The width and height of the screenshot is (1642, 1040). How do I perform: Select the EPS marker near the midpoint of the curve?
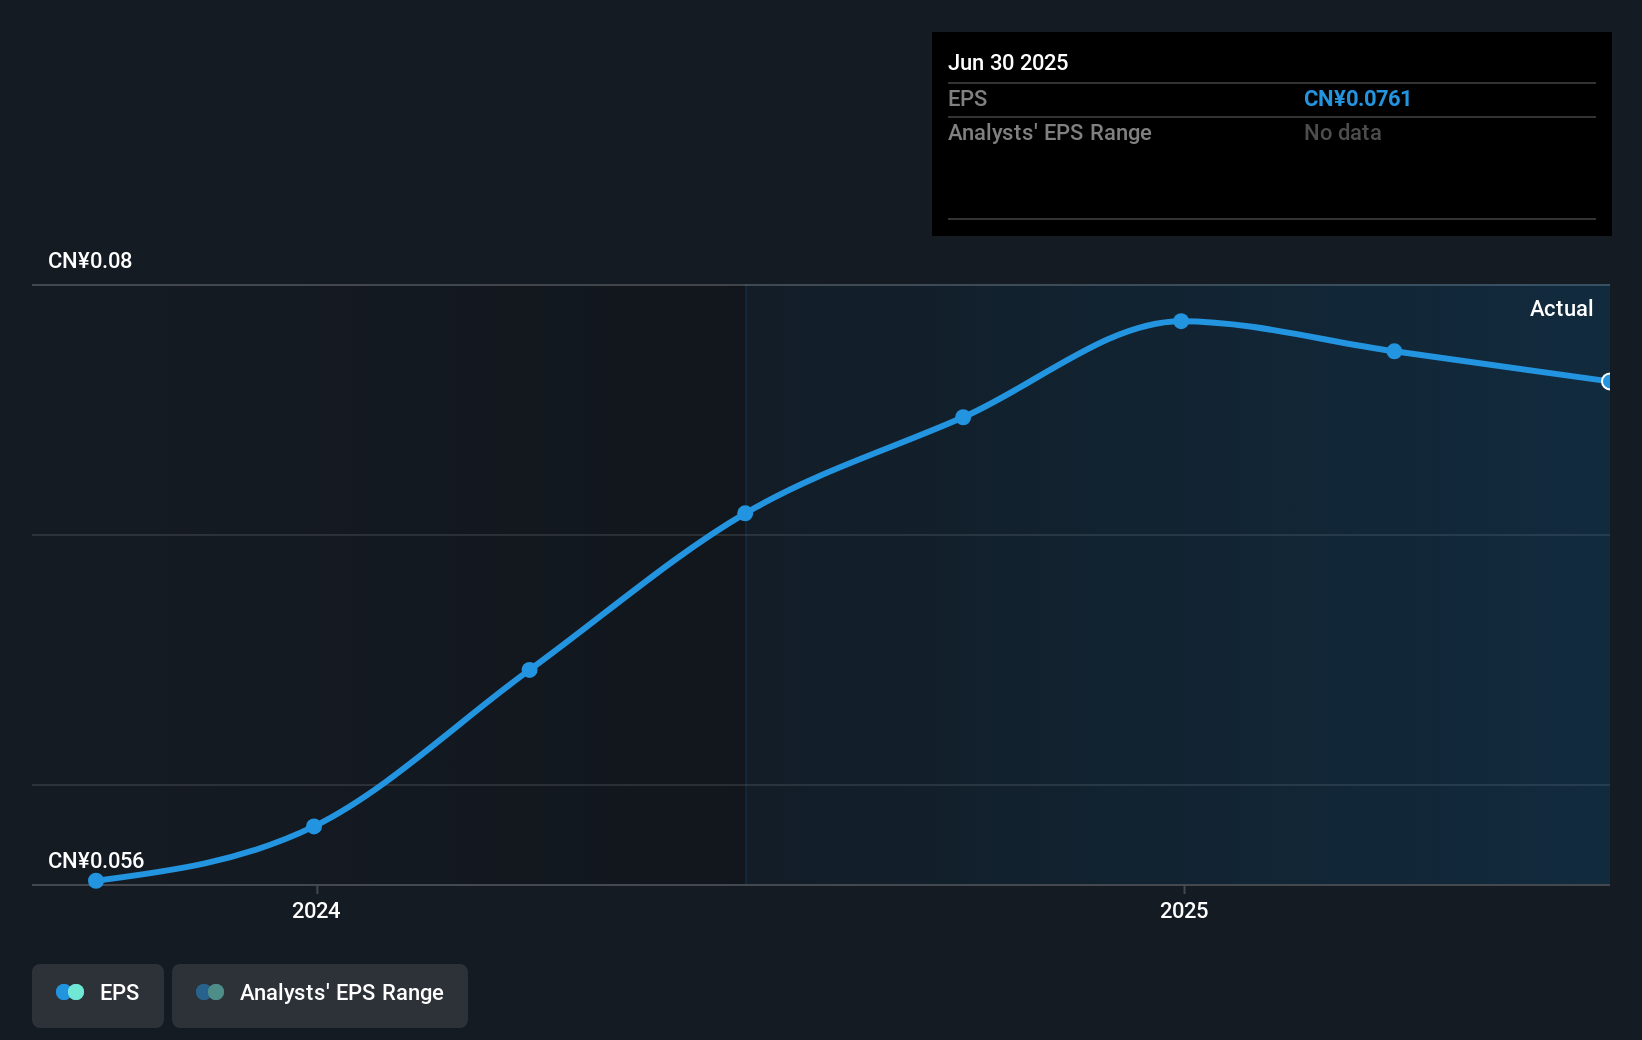click(x=746, y=512)
